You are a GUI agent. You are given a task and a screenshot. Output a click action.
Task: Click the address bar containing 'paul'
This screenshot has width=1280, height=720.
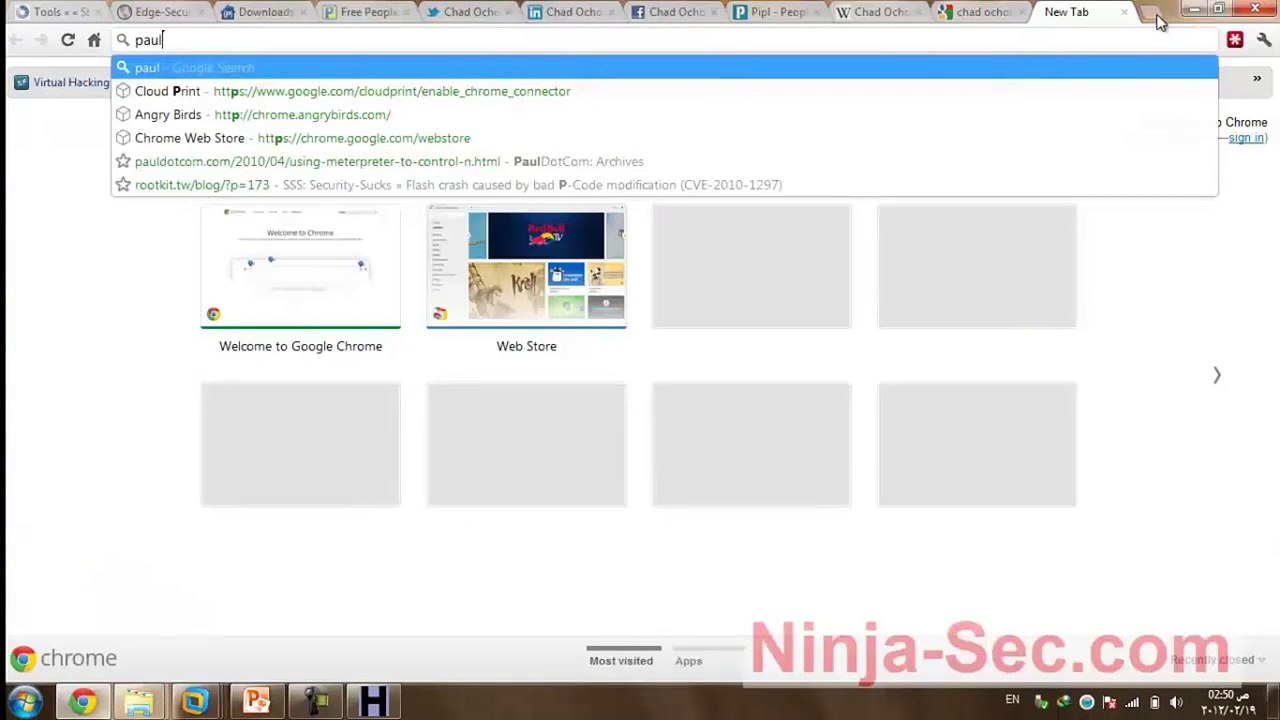point(665,40)
